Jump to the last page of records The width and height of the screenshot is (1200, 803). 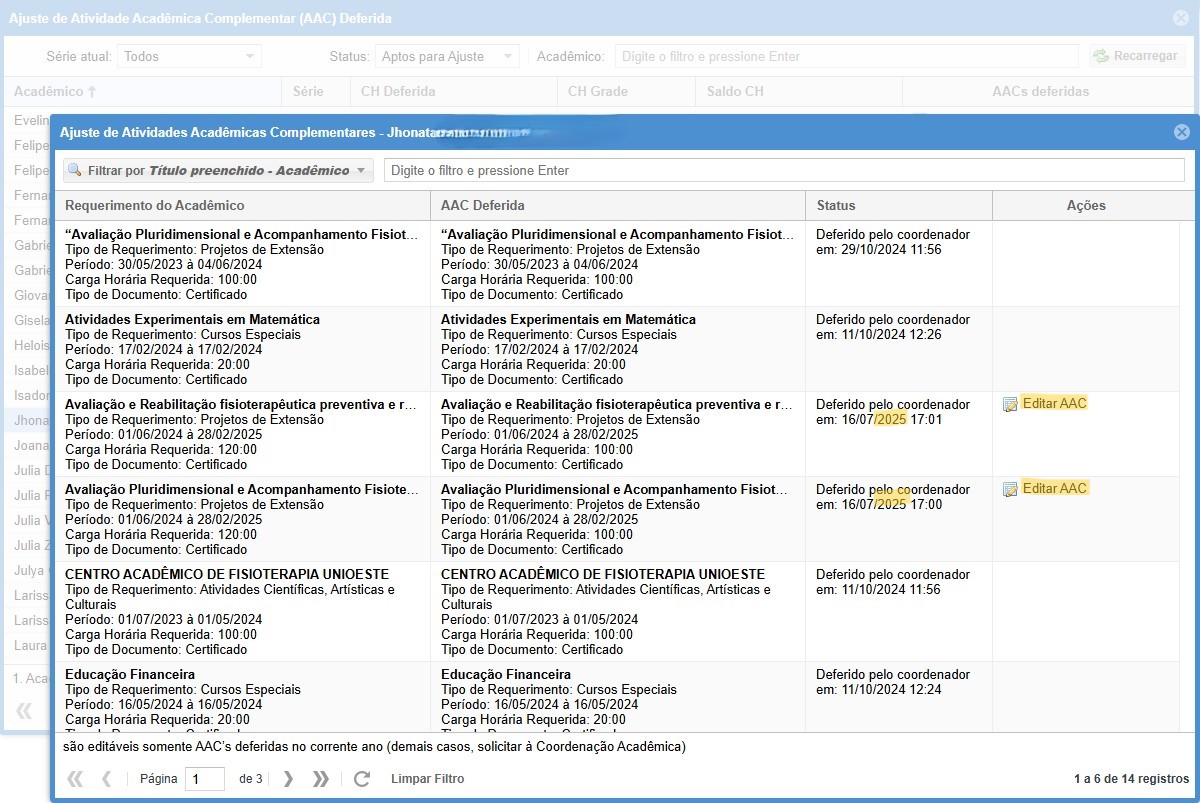(321, 779)
